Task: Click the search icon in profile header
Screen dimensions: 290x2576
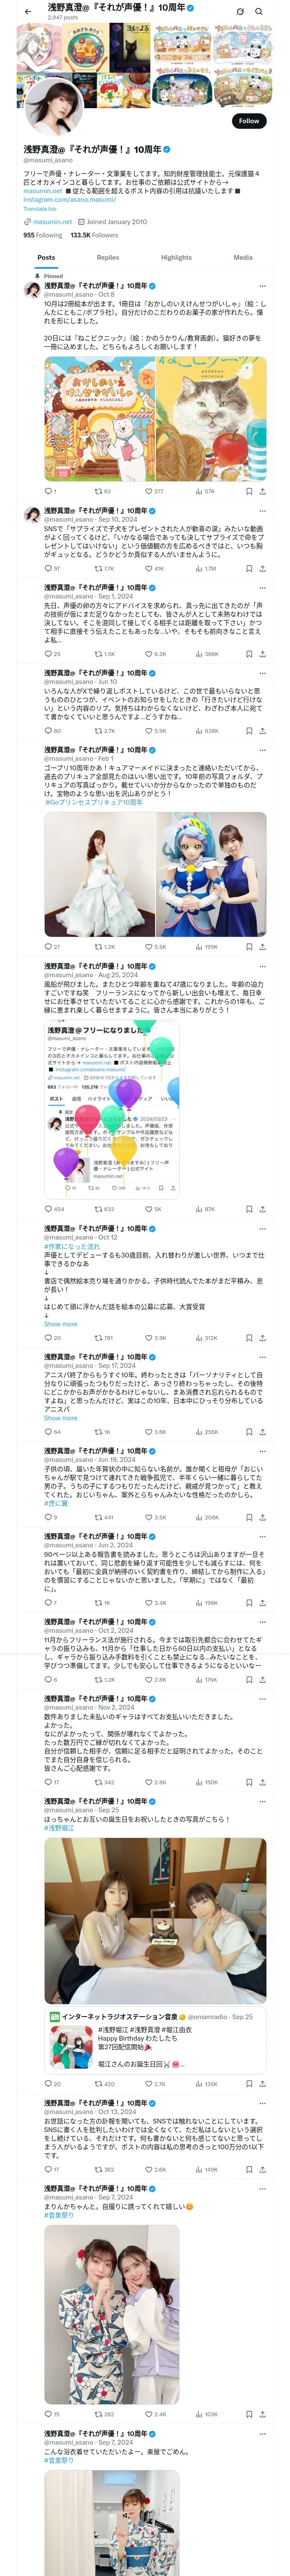Action: (x=259, y=12)
